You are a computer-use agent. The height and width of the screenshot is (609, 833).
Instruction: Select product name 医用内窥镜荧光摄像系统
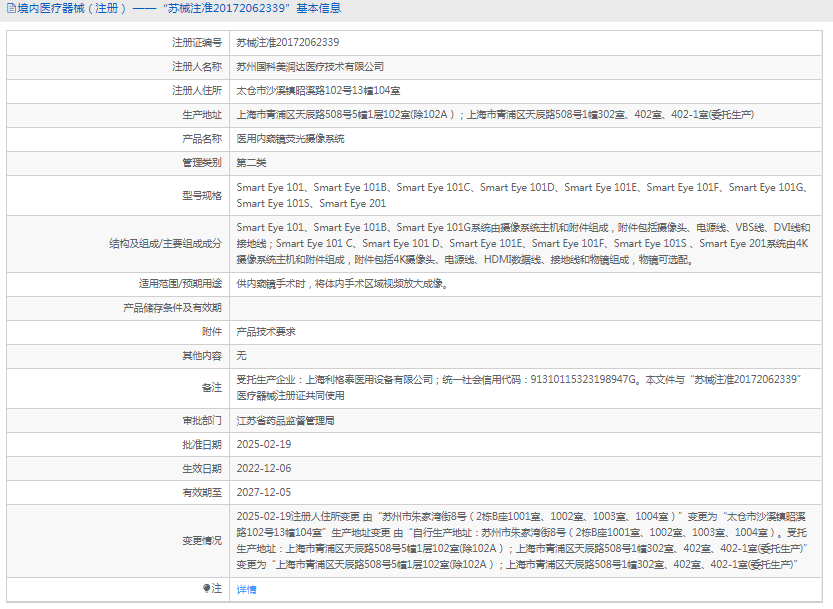290,139
